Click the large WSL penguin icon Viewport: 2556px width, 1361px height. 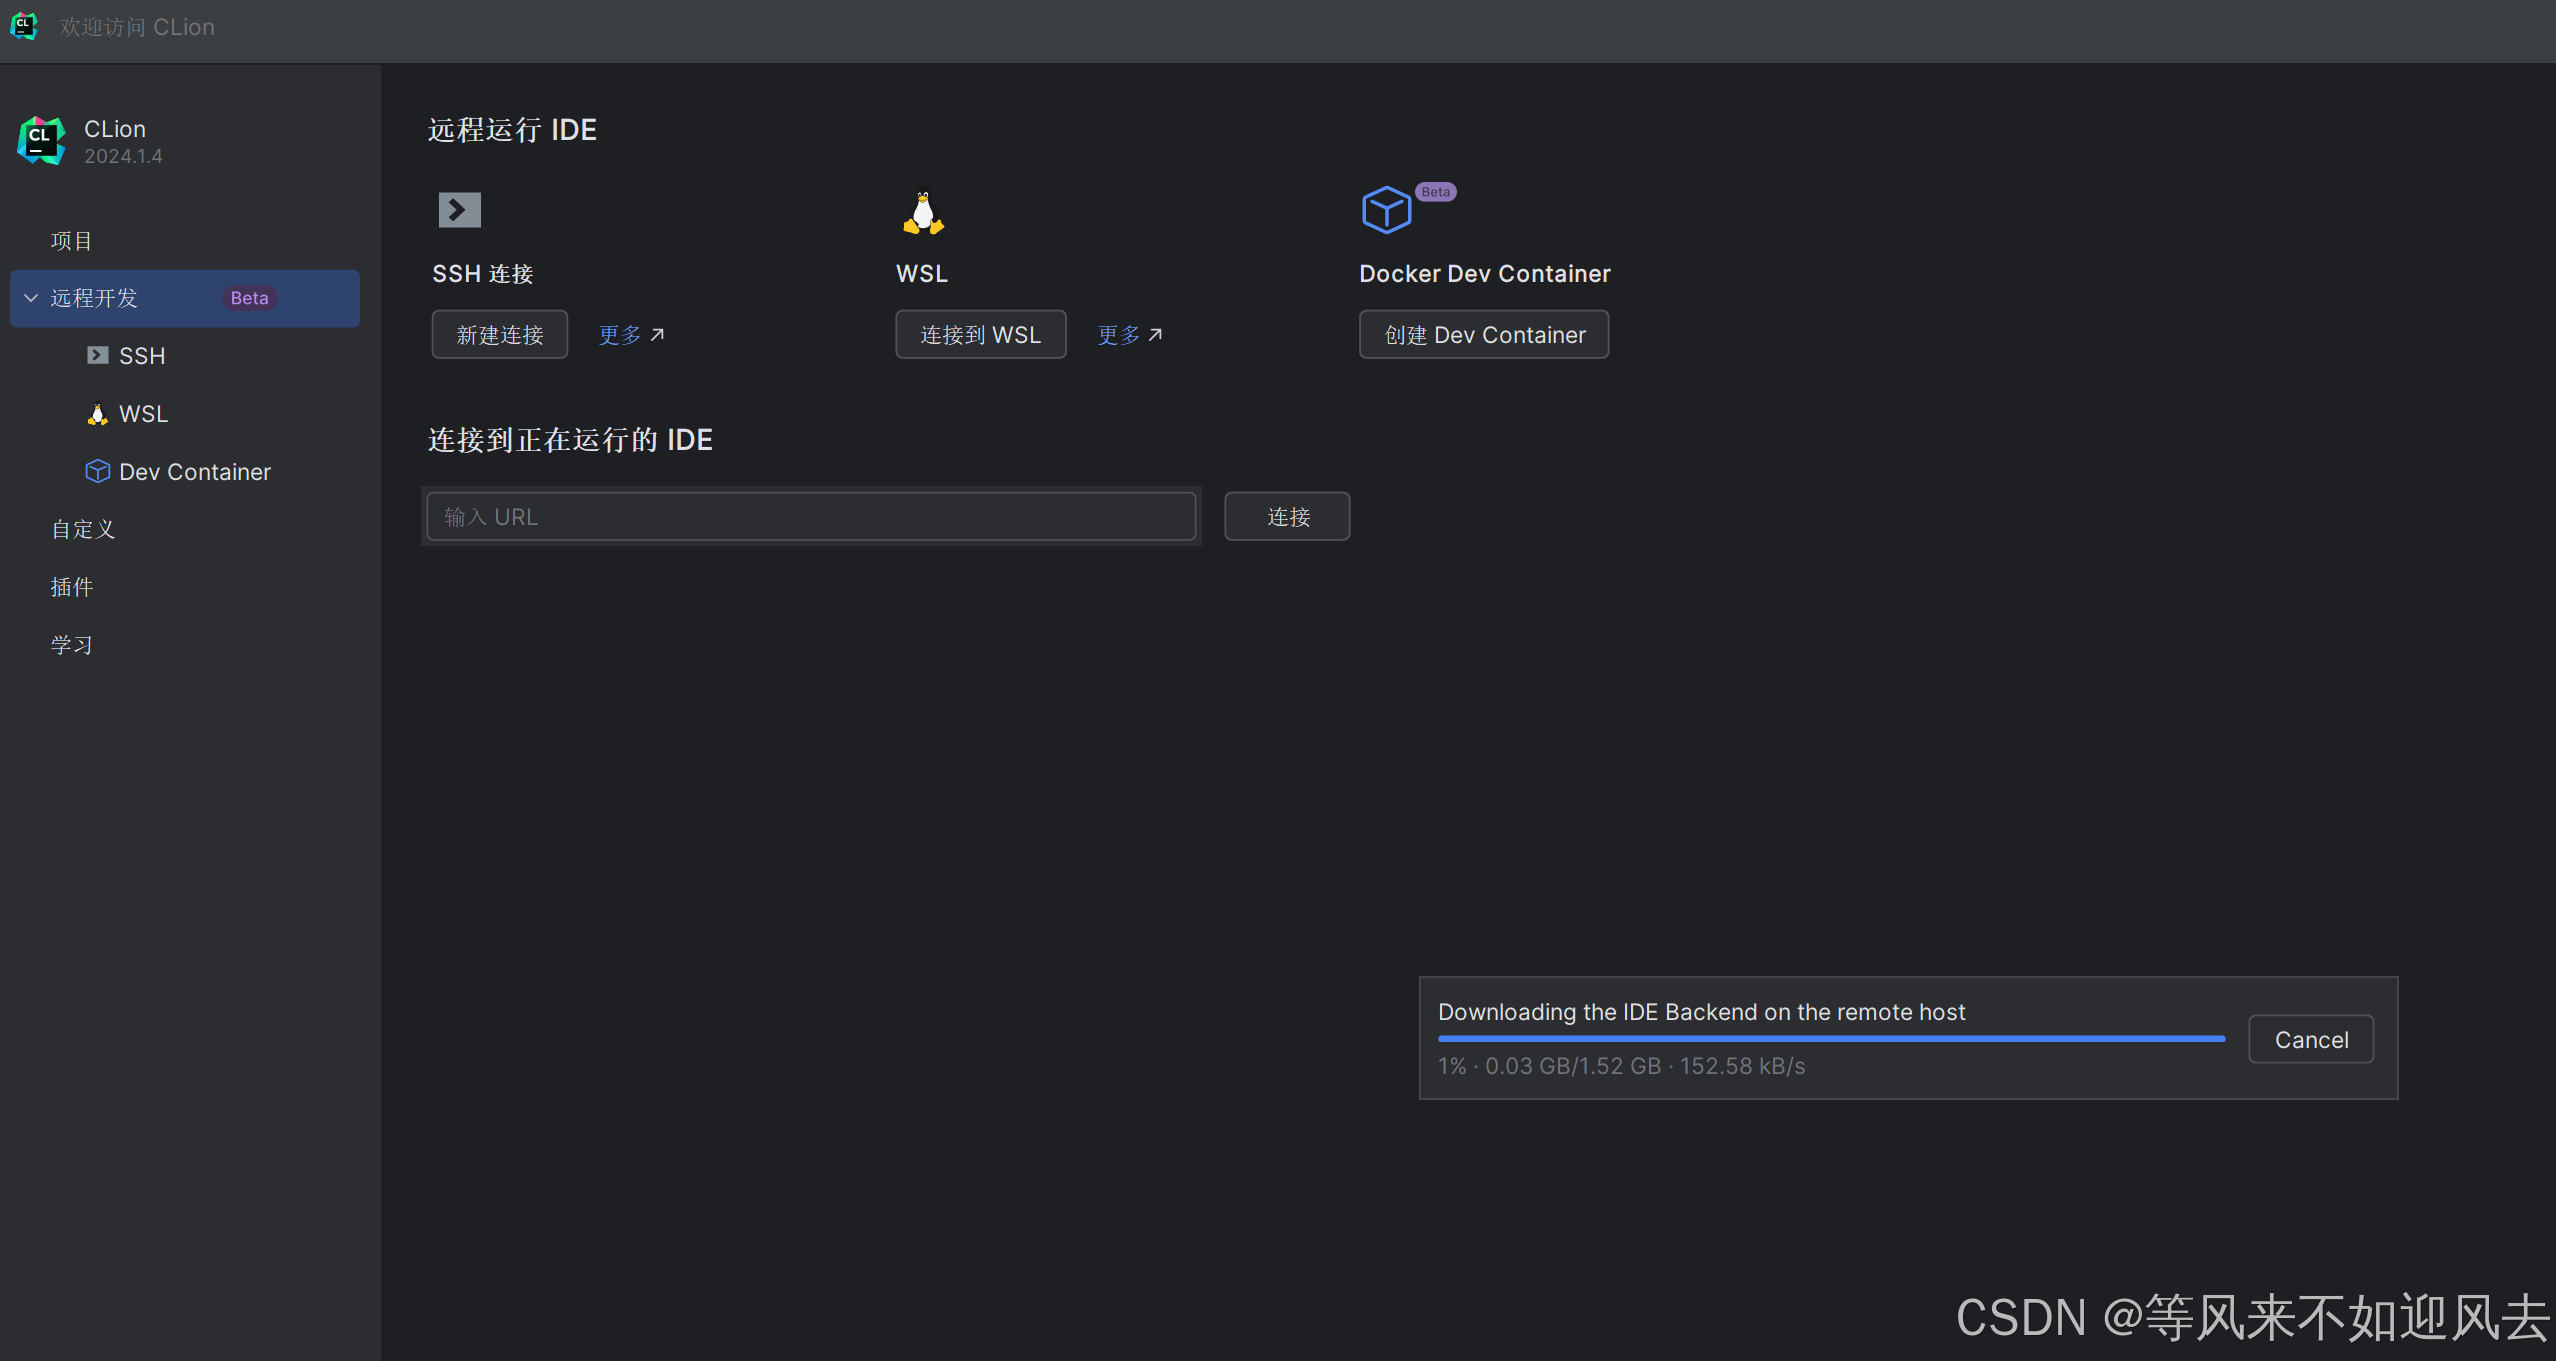(923, 213)
